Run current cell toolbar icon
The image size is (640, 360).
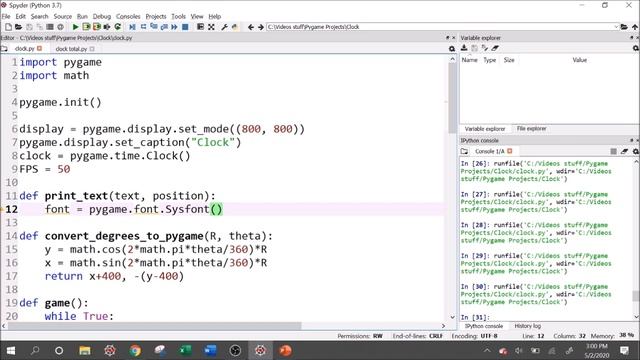[86, 27]
